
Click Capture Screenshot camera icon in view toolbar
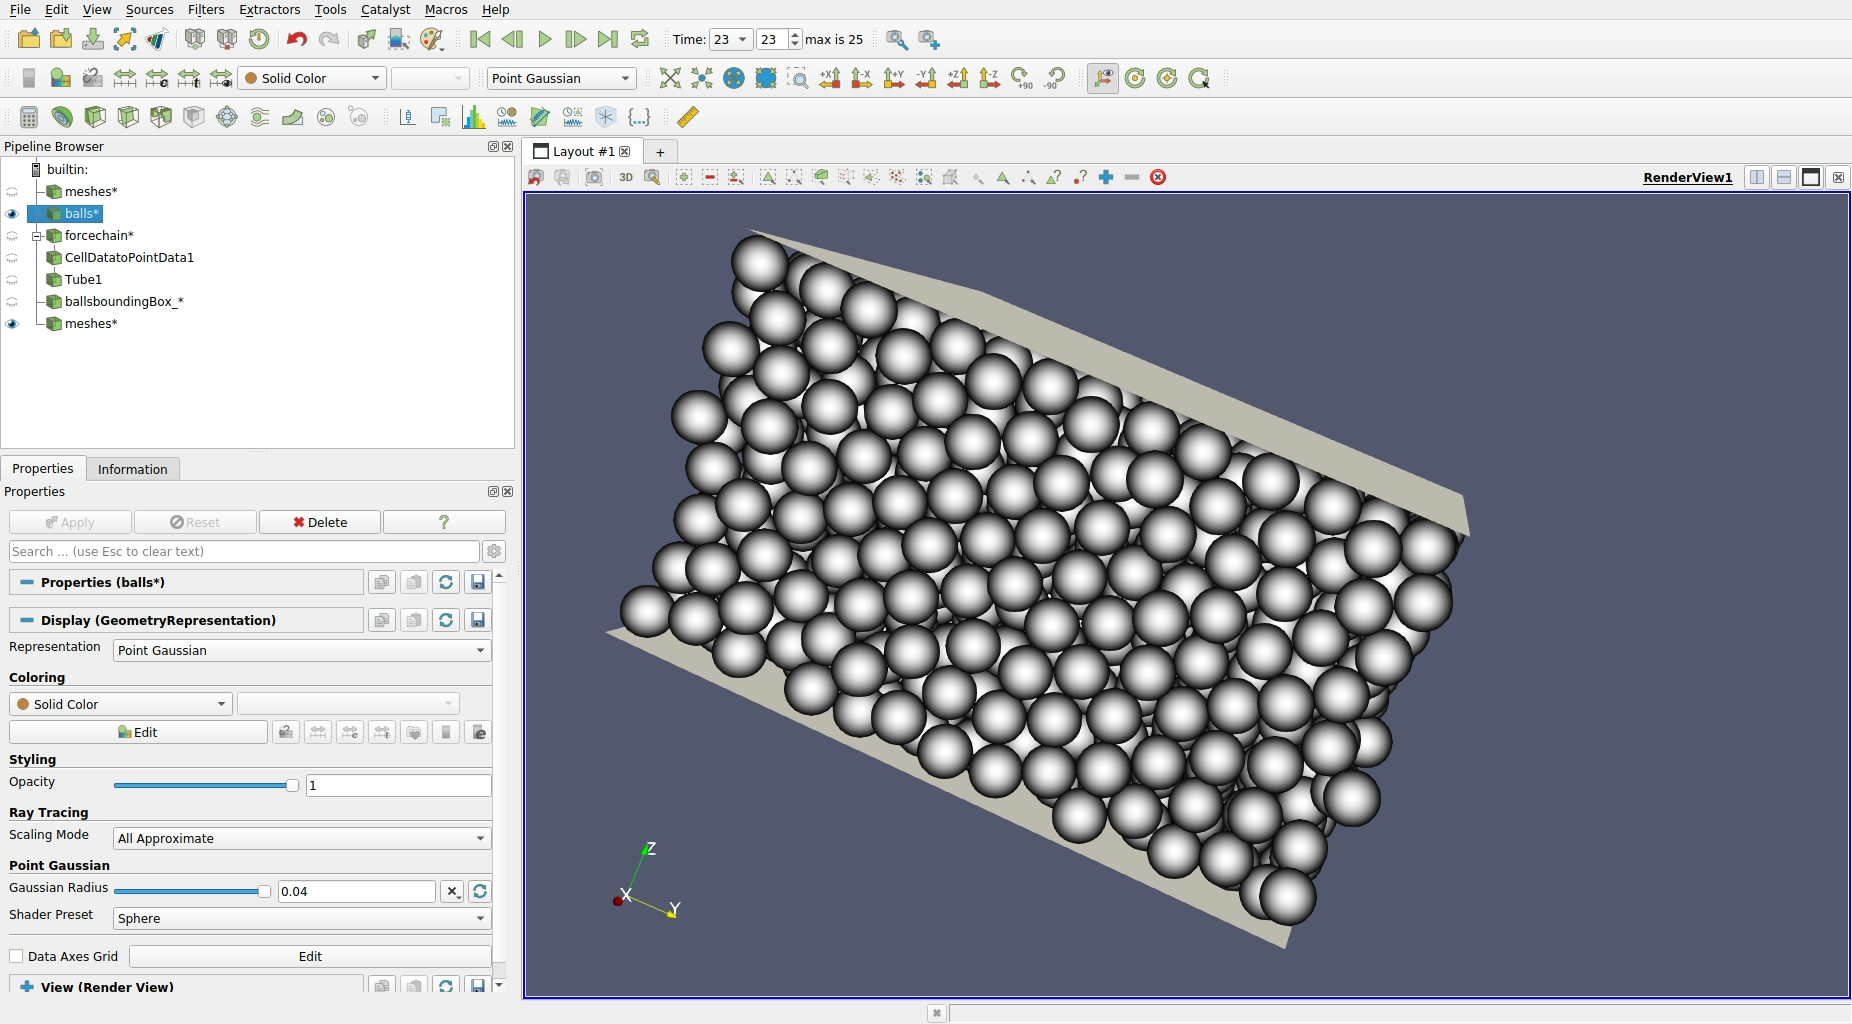(x=594, y=177)
